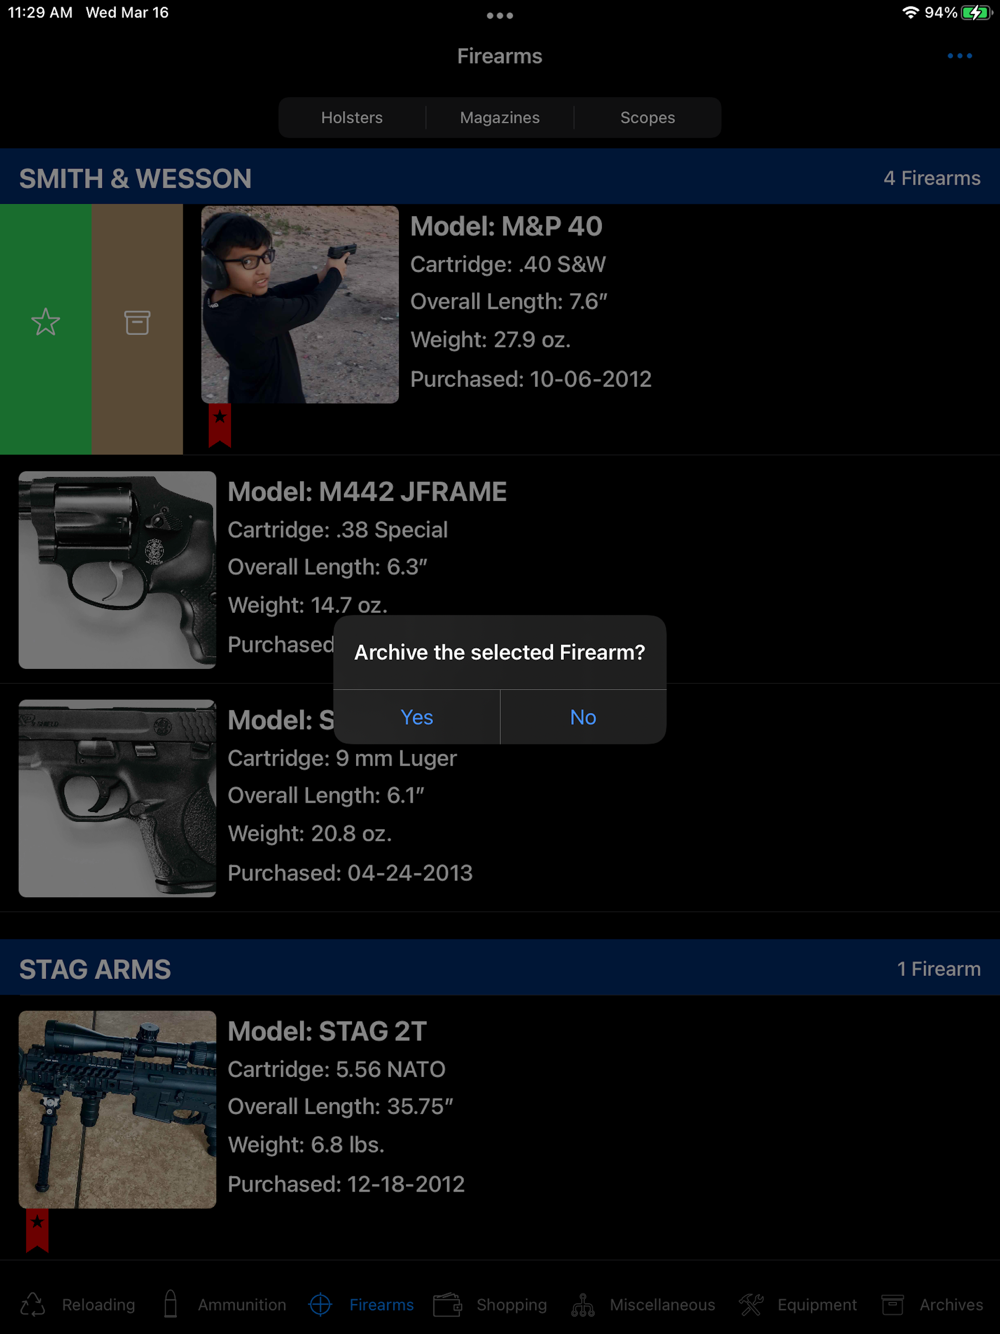
Task: Open the blue three-dot options menu
Action: coord(960,56)
